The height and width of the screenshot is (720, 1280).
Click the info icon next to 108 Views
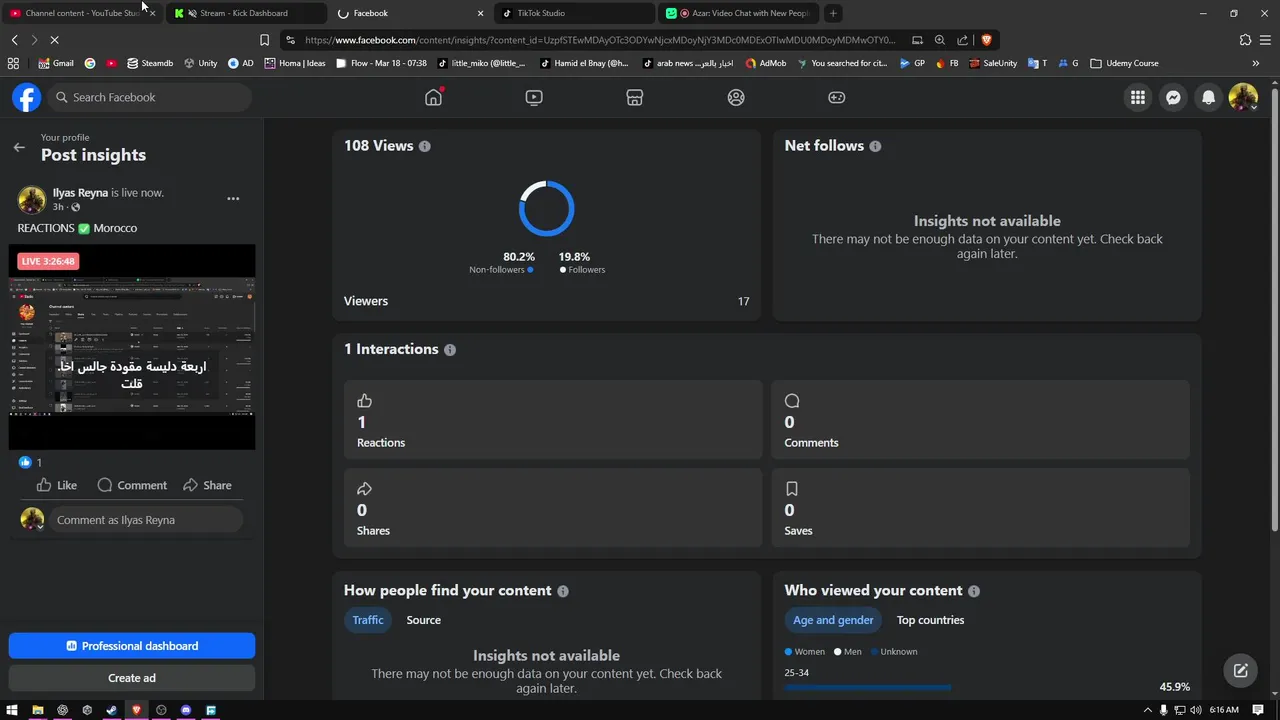(x=425, y=146)
